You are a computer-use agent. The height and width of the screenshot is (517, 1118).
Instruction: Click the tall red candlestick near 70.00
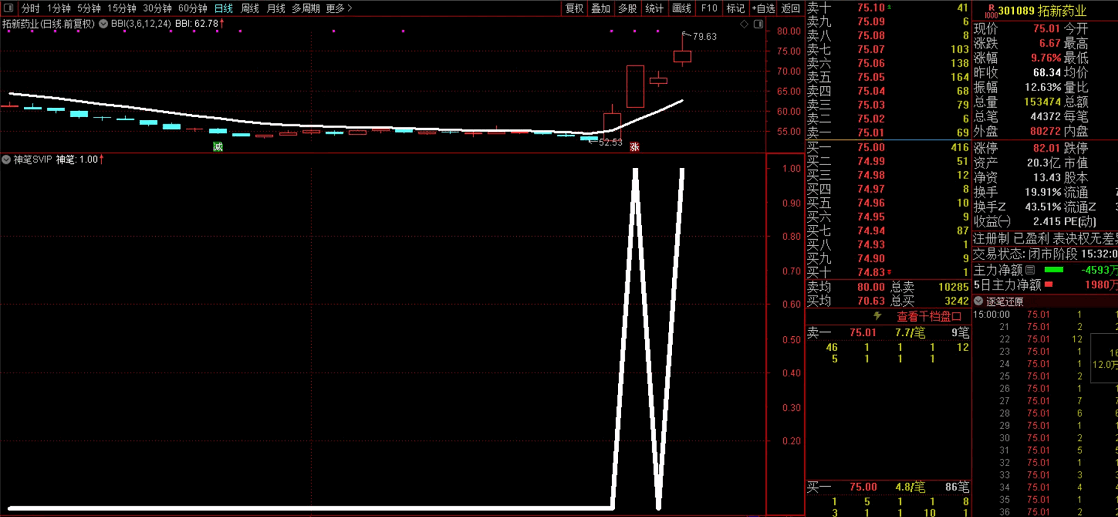coord(635,86)
